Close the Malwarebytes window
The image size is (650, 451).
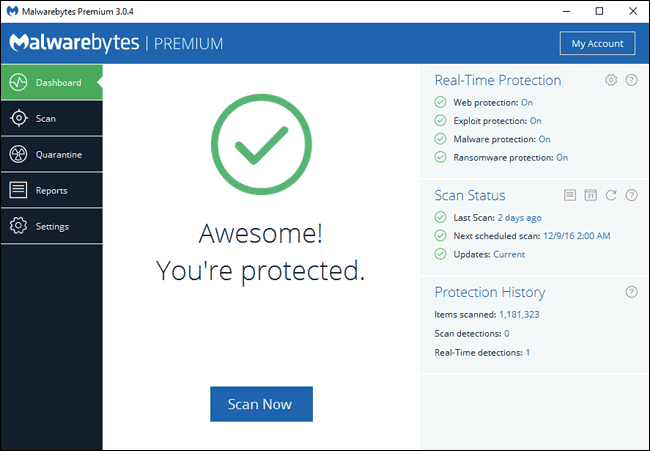click(633, 12)
